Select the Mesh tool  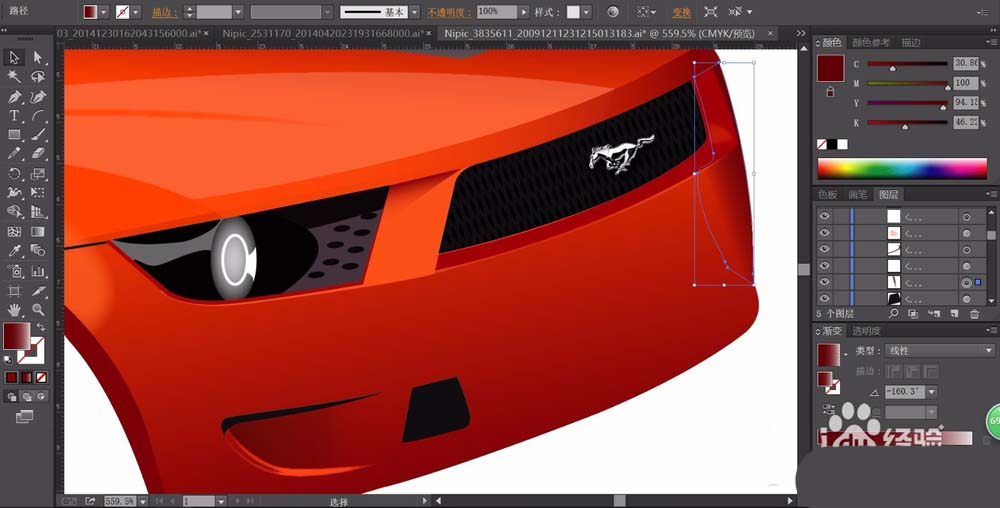(x=13, y=232)
